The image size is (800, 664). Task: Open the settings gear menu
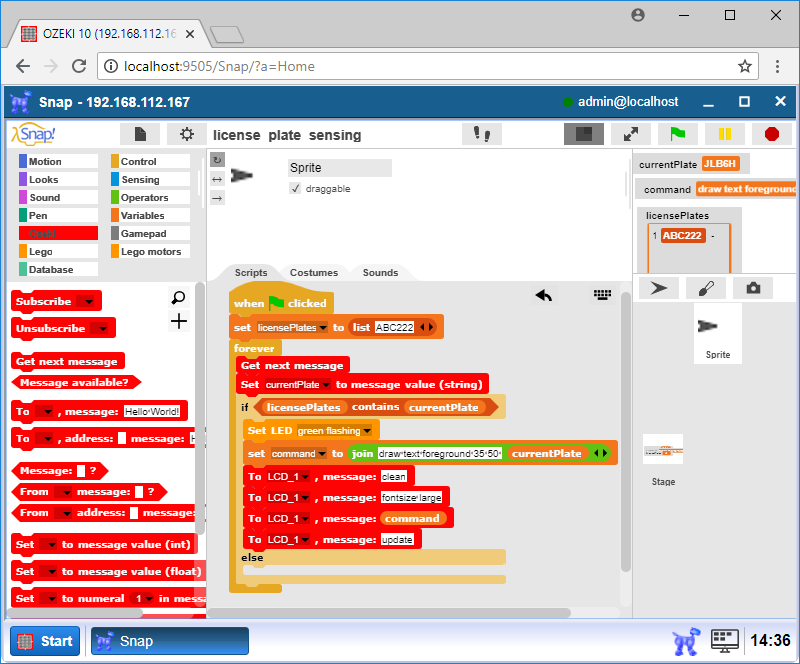point(187,134)
